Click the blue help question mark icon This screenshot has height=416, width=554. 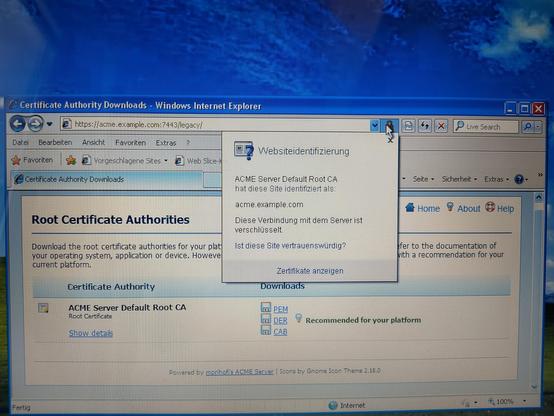(x=519, y=180)
